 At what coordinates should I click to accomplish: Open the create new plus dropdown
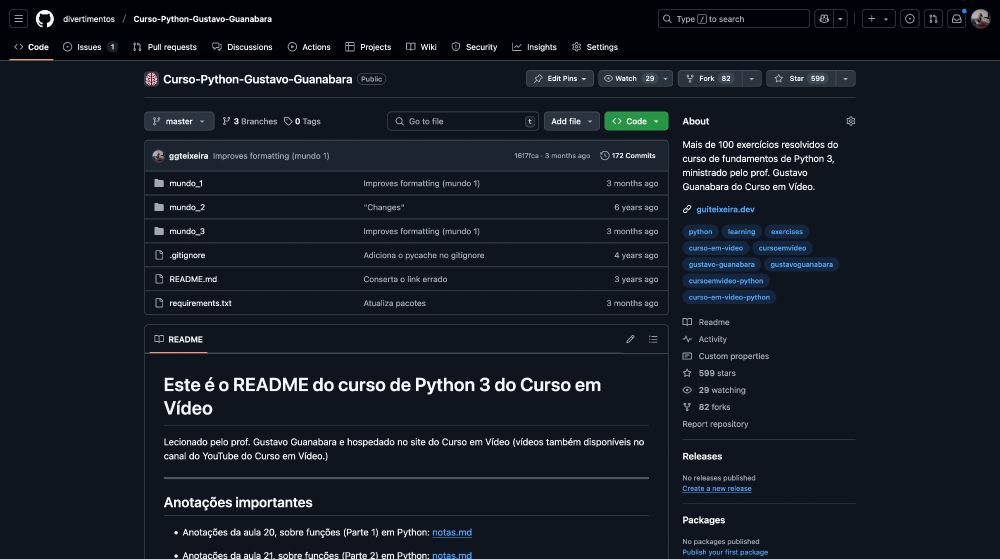coord(878,19)
